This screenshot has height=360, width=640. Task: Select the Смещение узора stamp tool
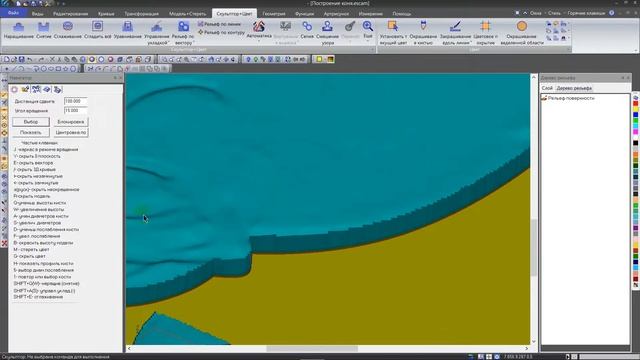pyautogui.click(x=327, y=33)
